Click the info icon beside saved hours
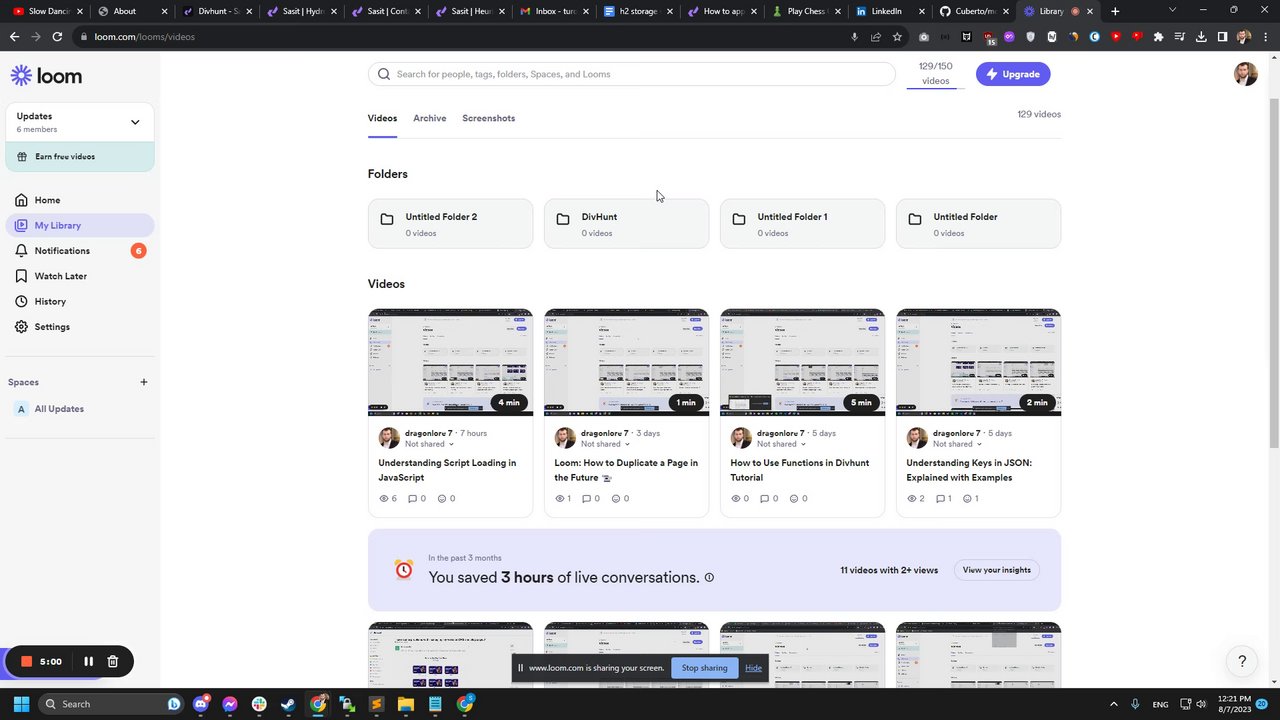The image size is (1280, 720). [709, 577]
